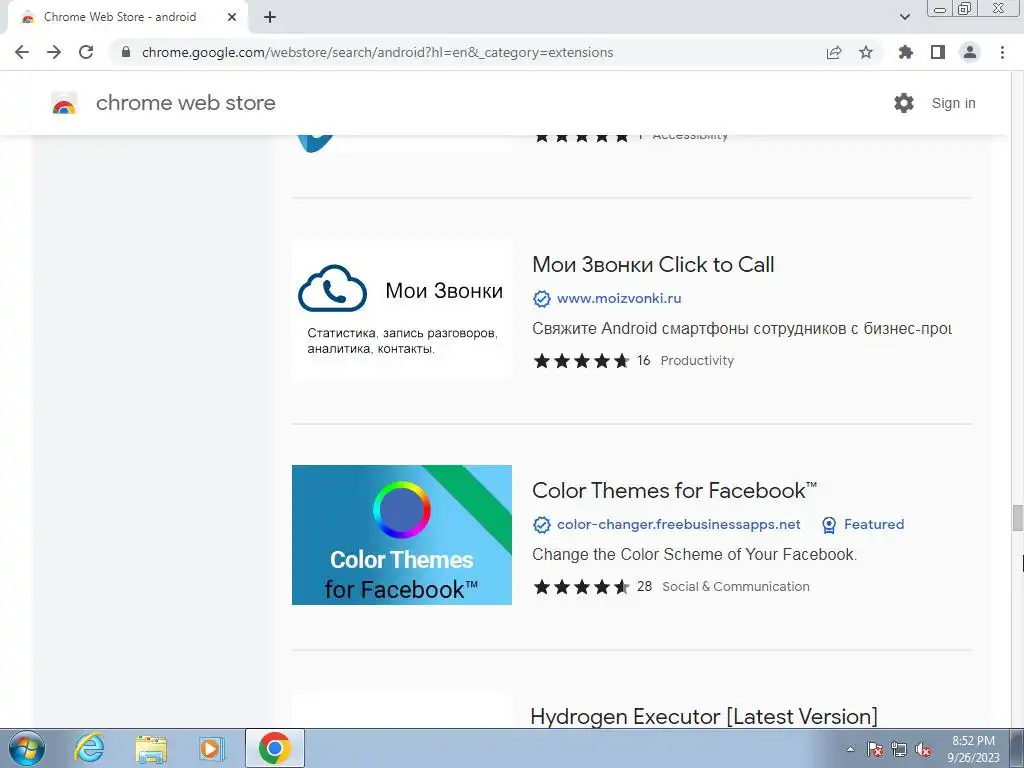Visit www.moizvonki.ru publisher link
Viewport: 1024px width, 768px height.
tap(619, 298)
